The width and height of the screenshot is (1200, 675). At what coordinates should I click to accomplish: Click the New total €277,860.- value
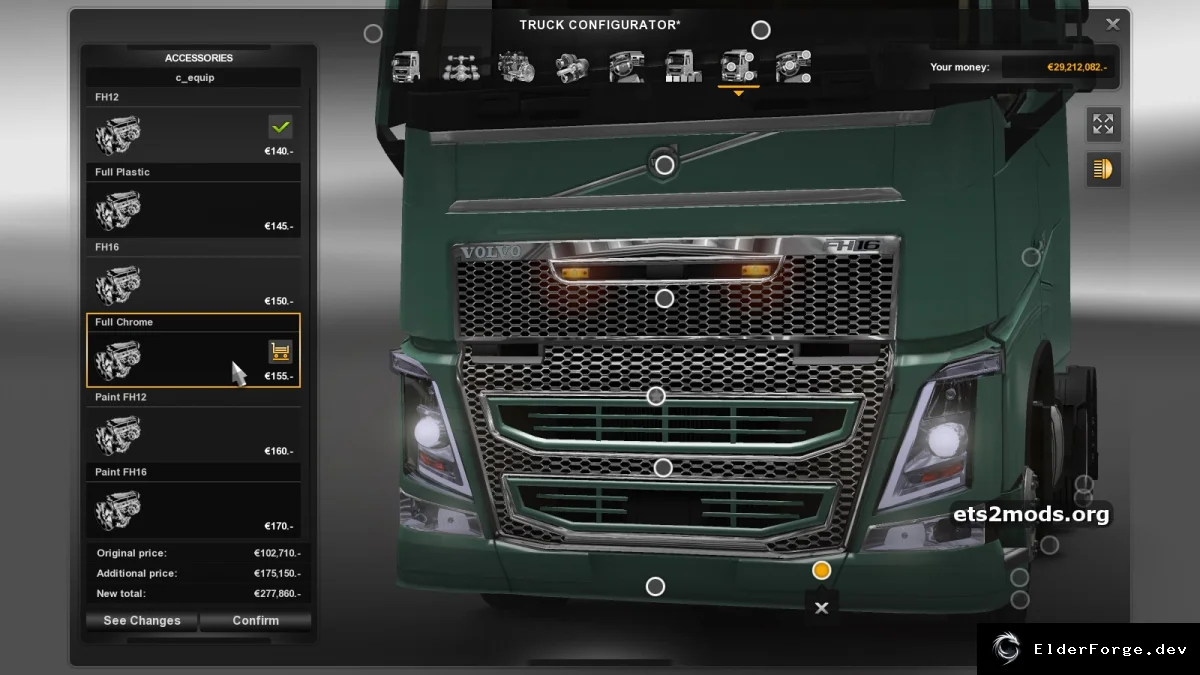(277, 594)
